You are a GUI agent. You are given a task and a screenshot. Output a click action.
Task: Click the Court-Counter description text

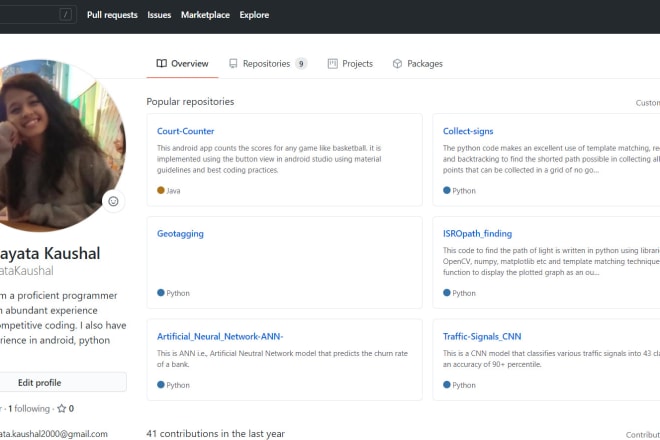coord(269,159)
